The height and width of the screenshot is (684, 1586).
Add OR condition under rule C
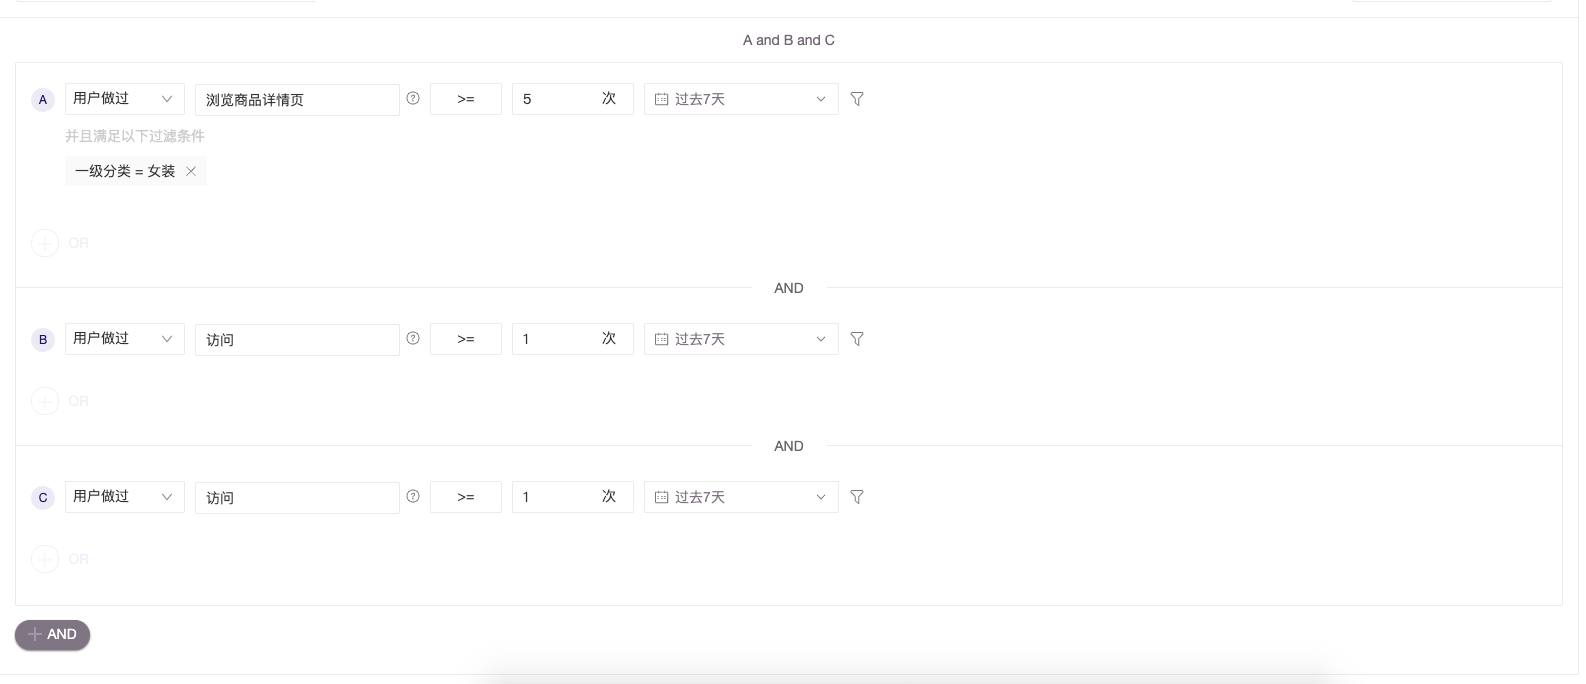pos(45,559)
